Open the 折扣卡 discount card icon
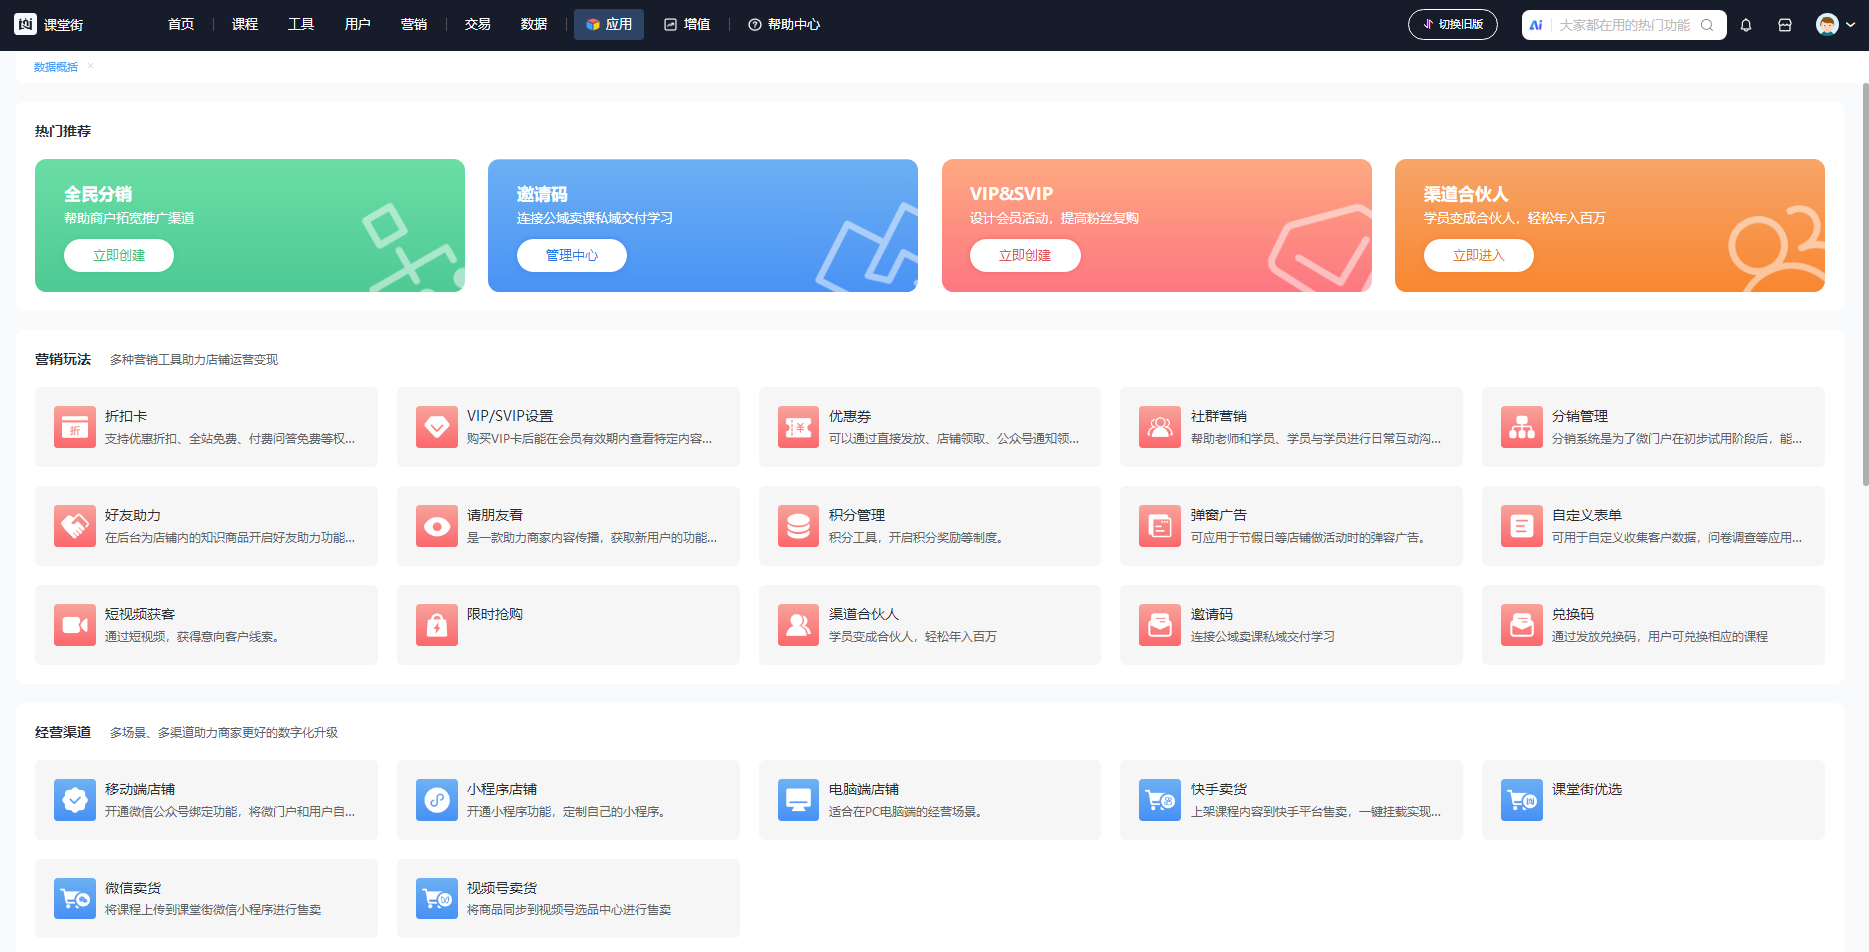Viewport: 1869px width, 952px height. click(x=75, y=427)
